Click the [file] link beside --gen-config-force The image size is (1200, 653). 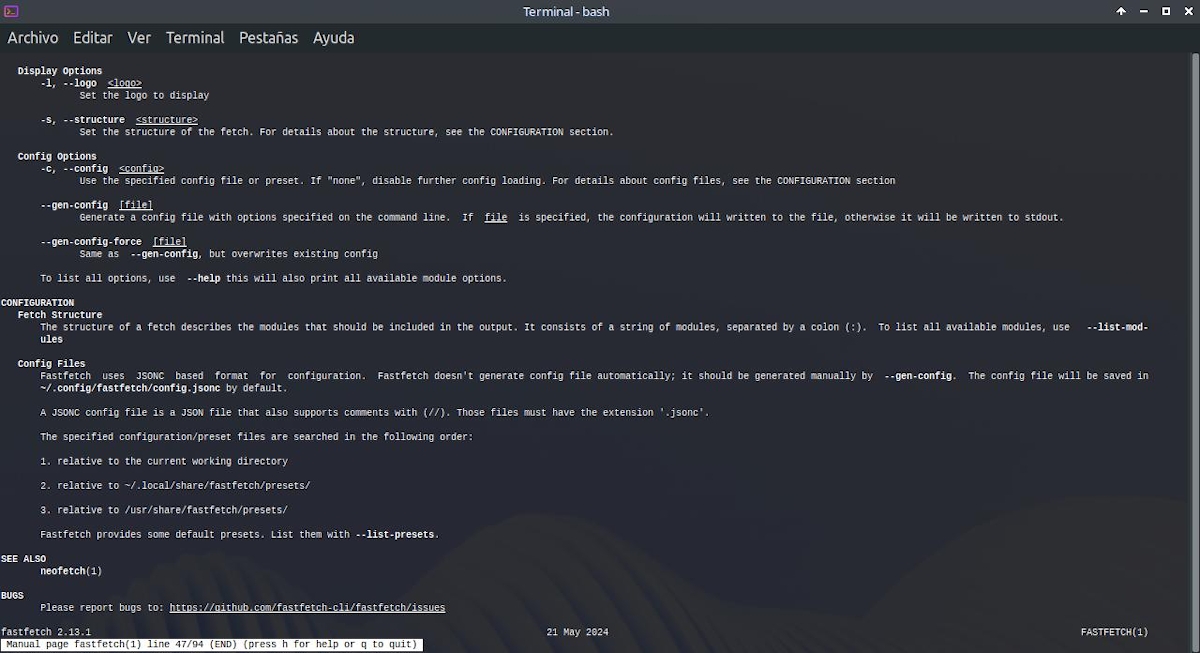[169, 241]
